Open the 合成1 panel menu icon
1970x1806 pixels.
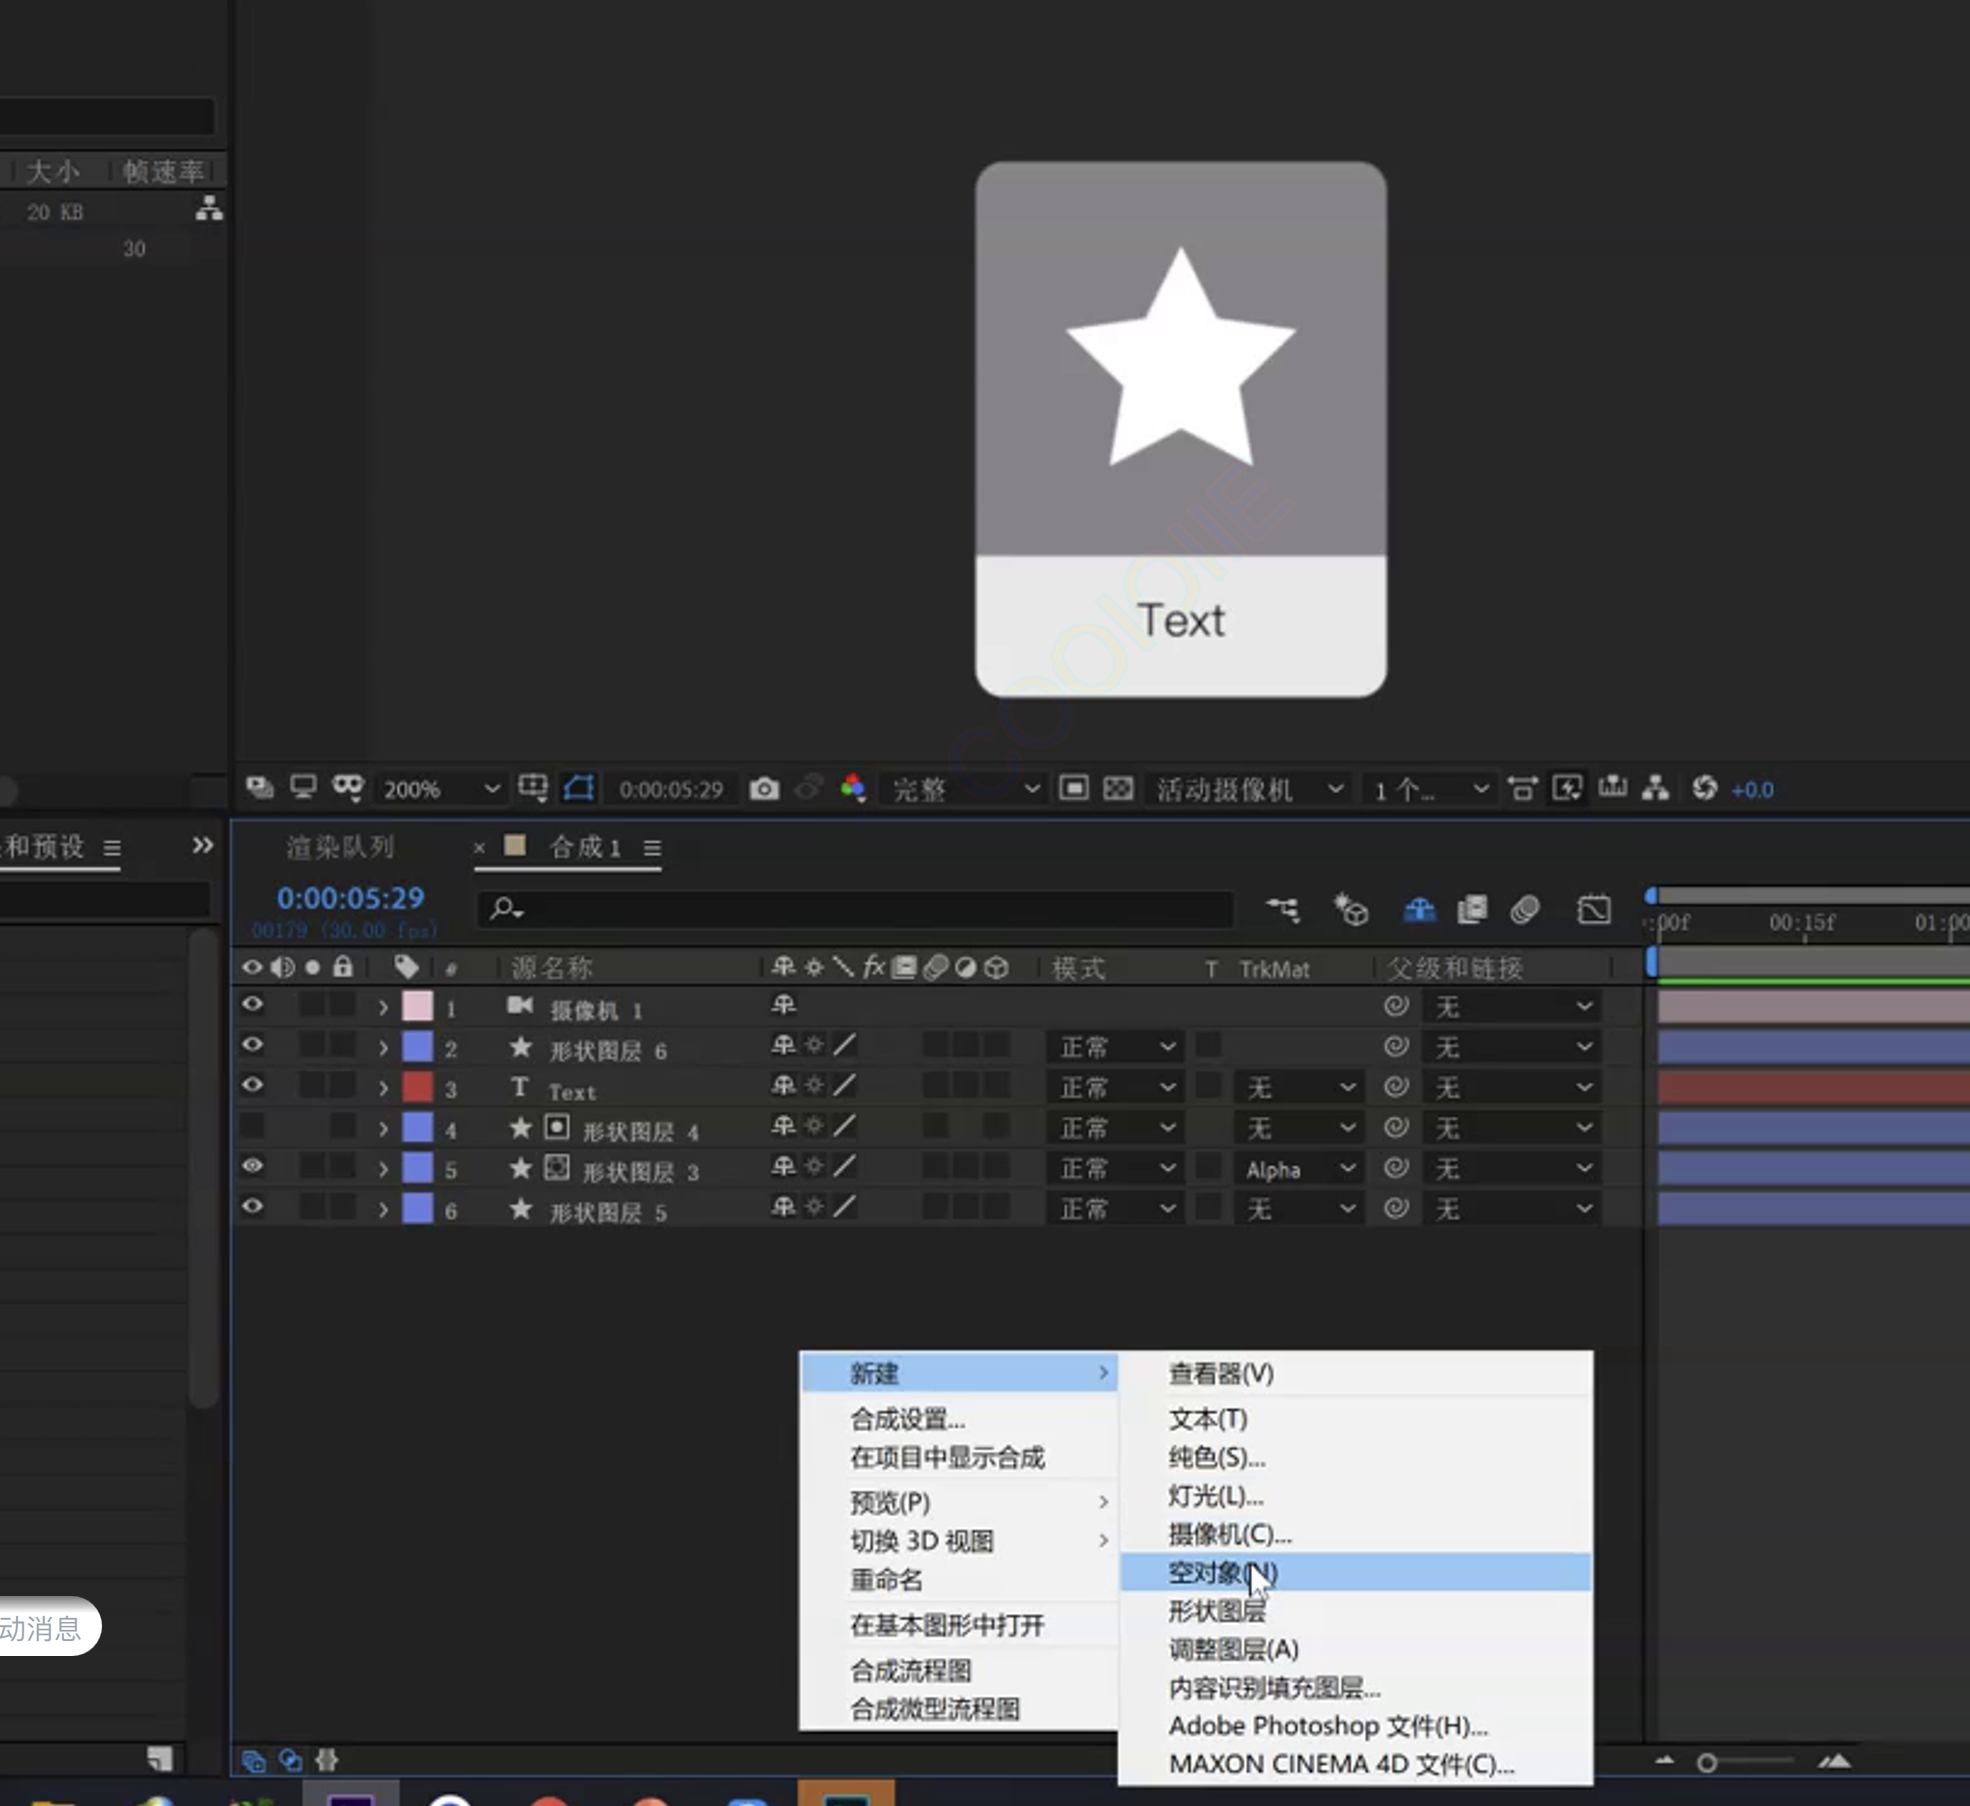(x=652, y=848)
